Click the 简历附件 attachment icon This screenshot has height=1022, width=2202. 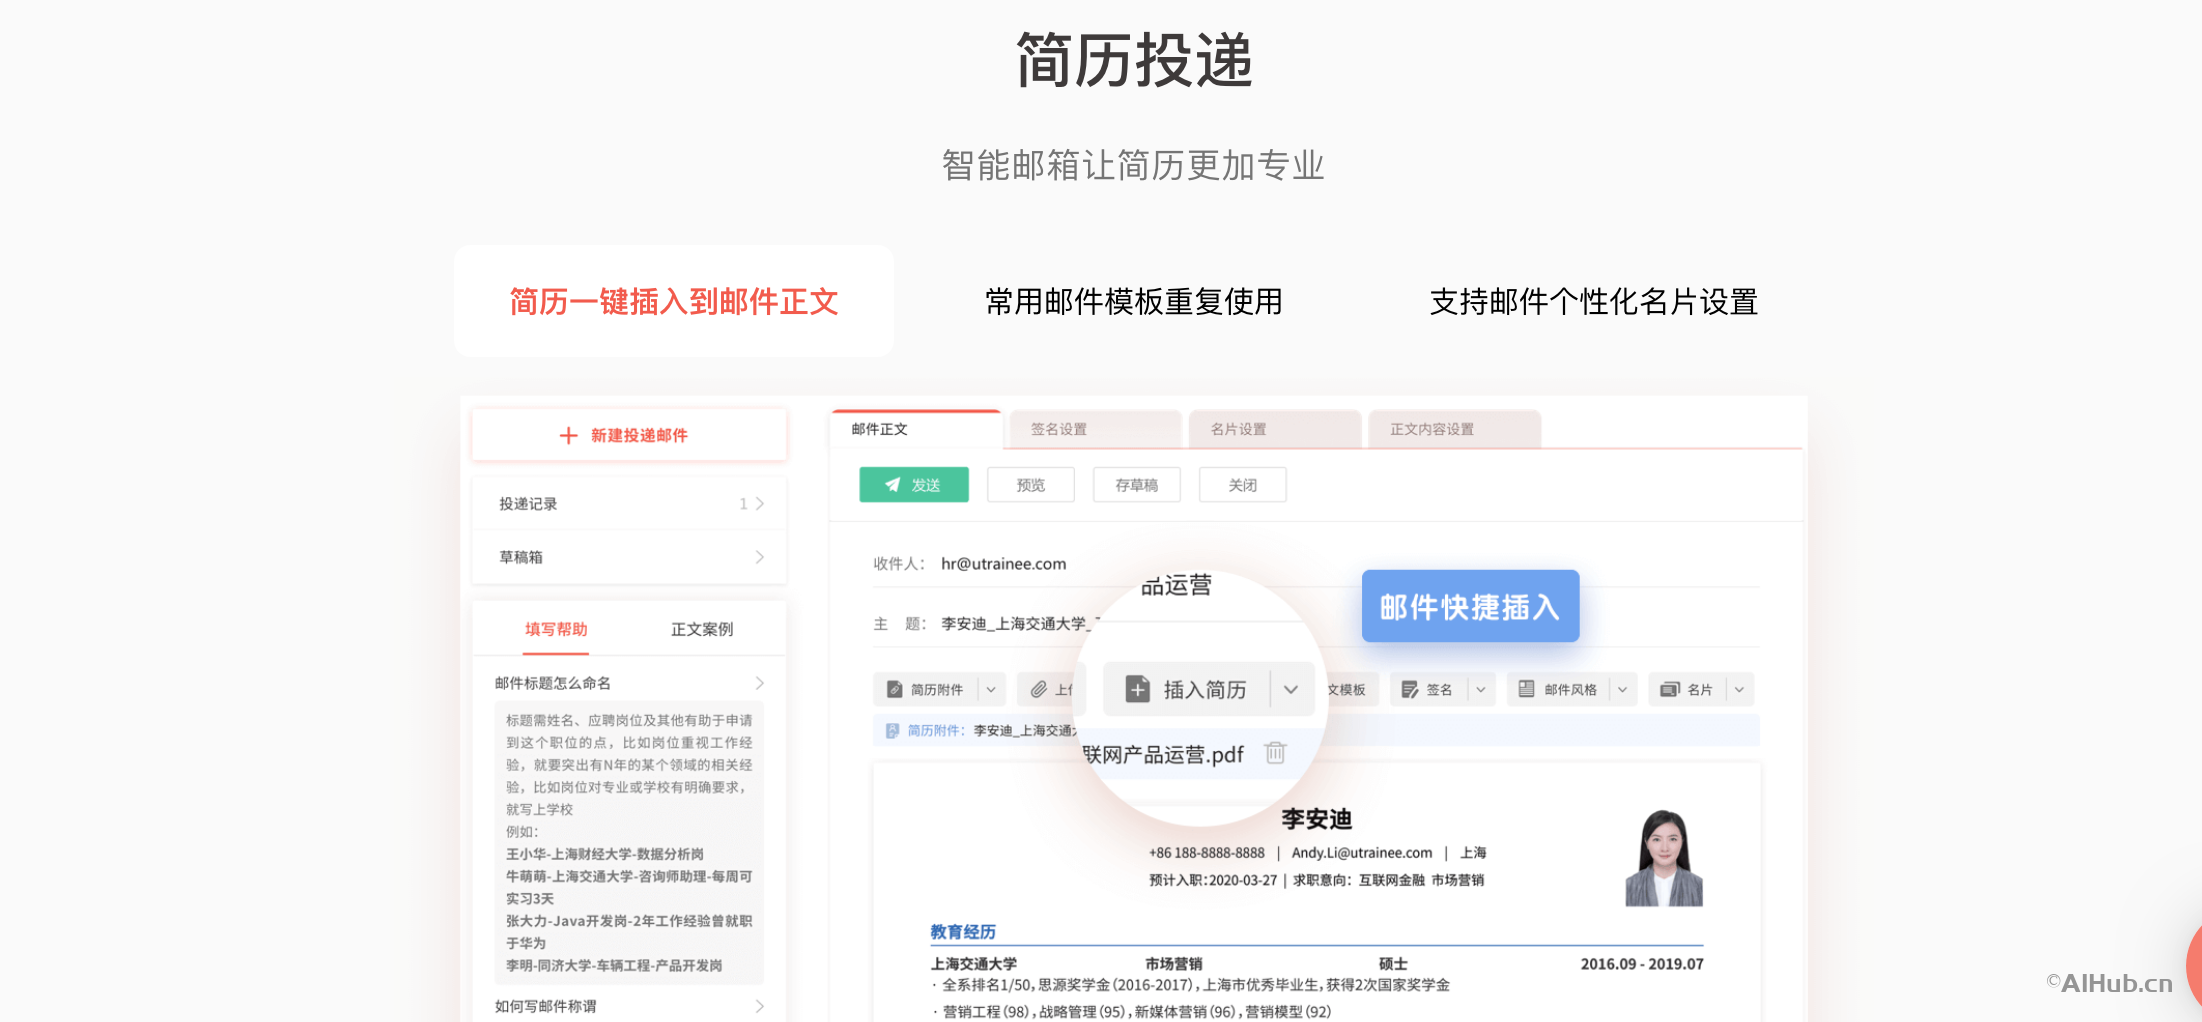click(x=895, y=688)
